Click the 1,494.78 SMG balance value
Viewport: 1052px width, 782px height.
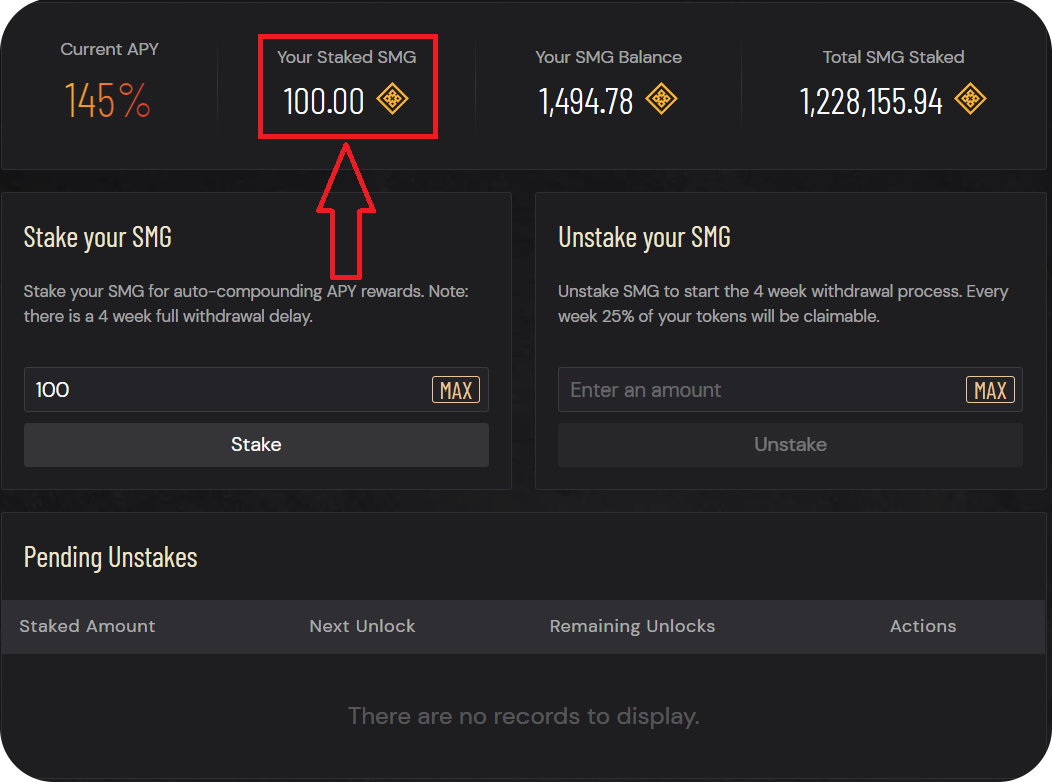pyautogui.click(x=586, y=102)
